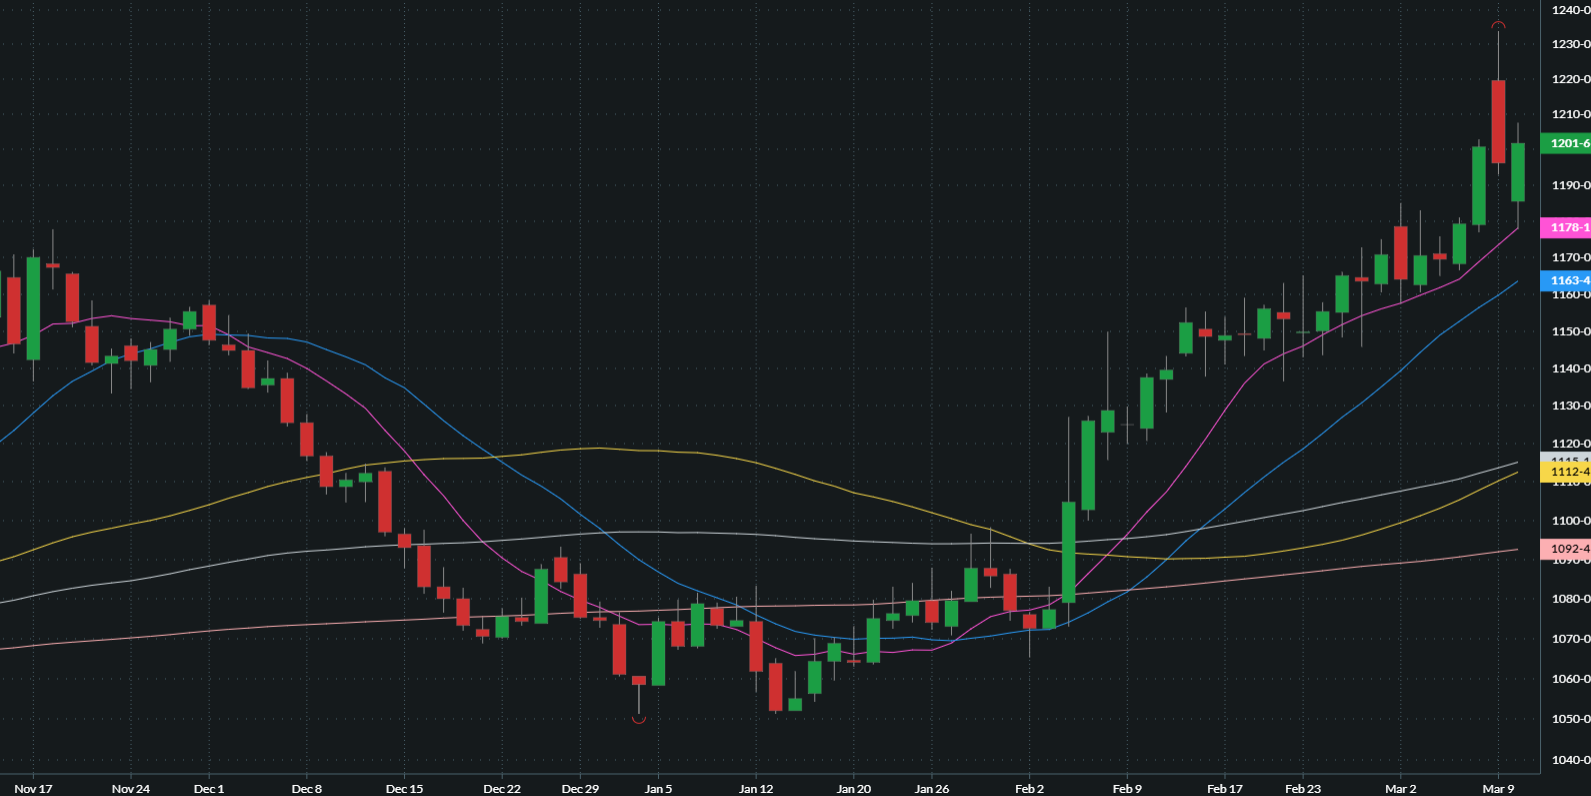Select the 1080-0 price axis label
The image size is (1591, 796).
click(1570, 599)
